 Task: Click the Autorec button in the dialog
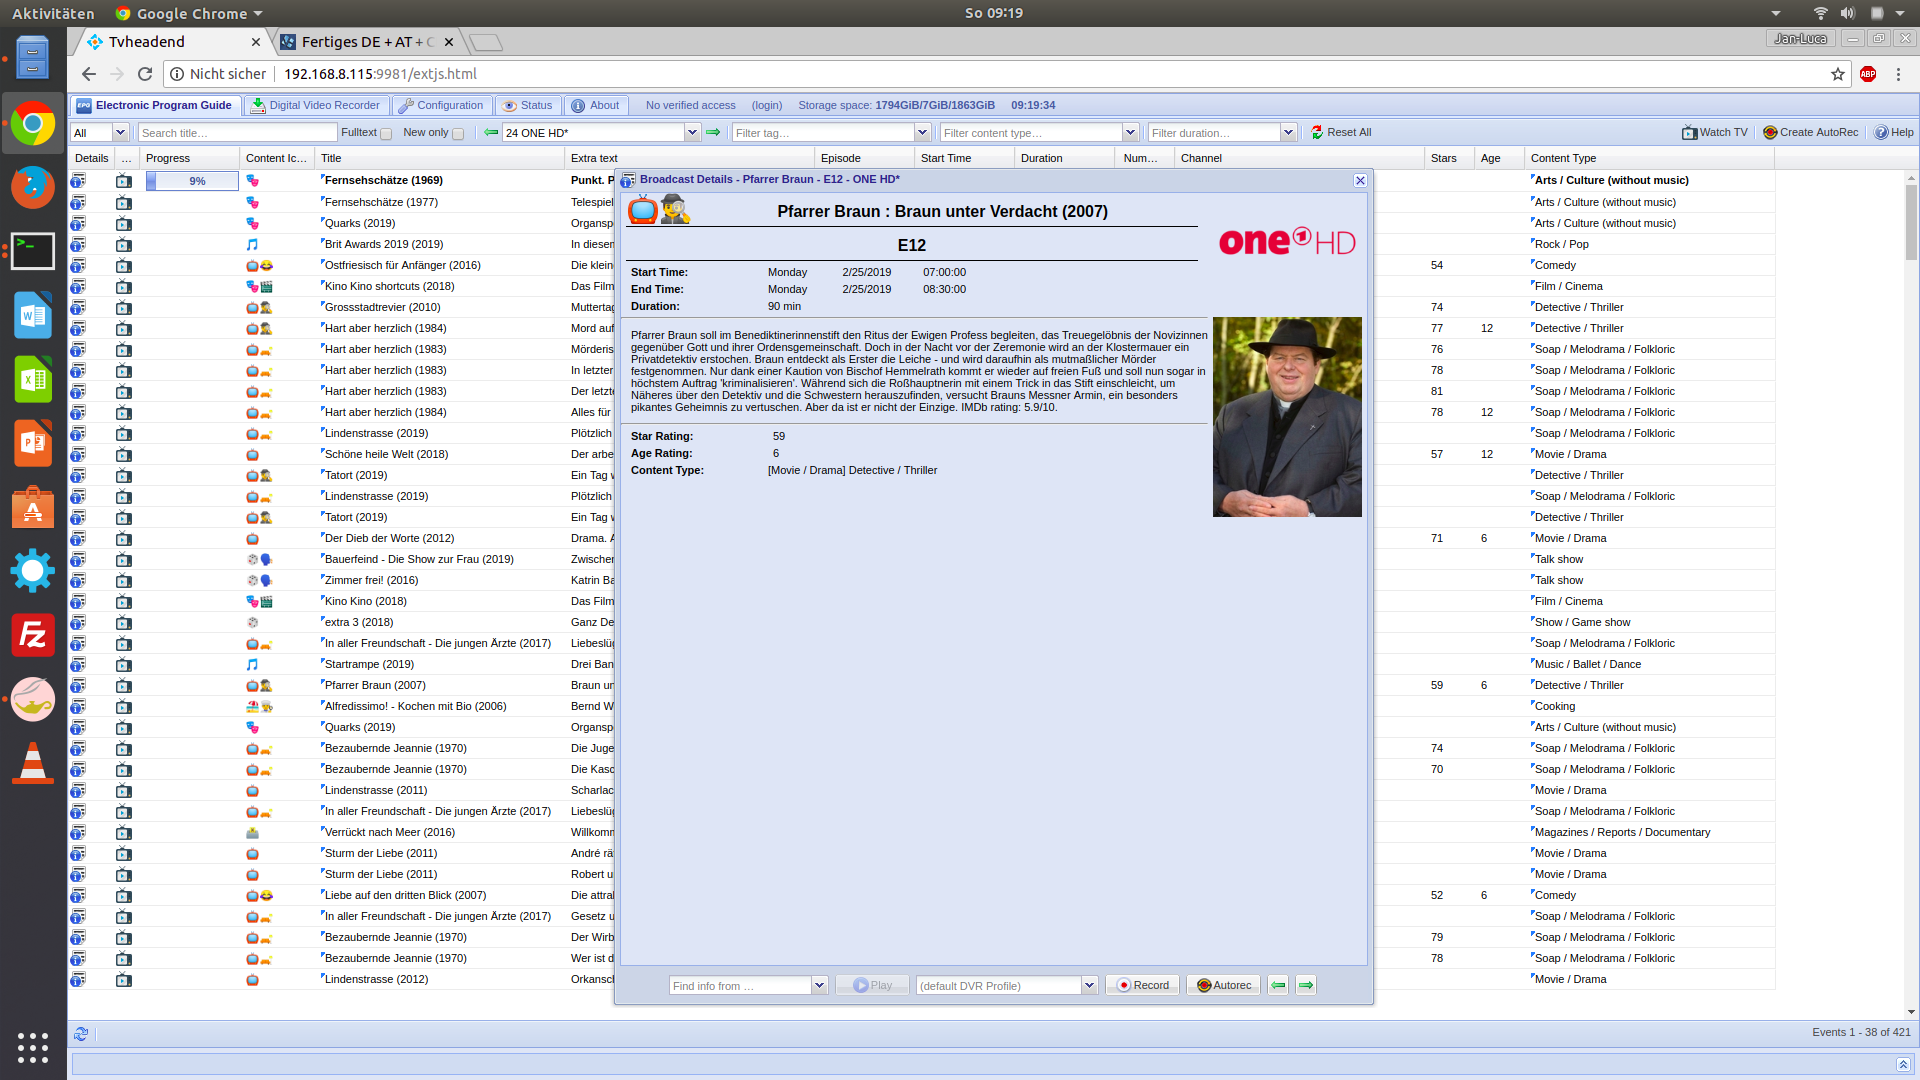click(1224, 985)
